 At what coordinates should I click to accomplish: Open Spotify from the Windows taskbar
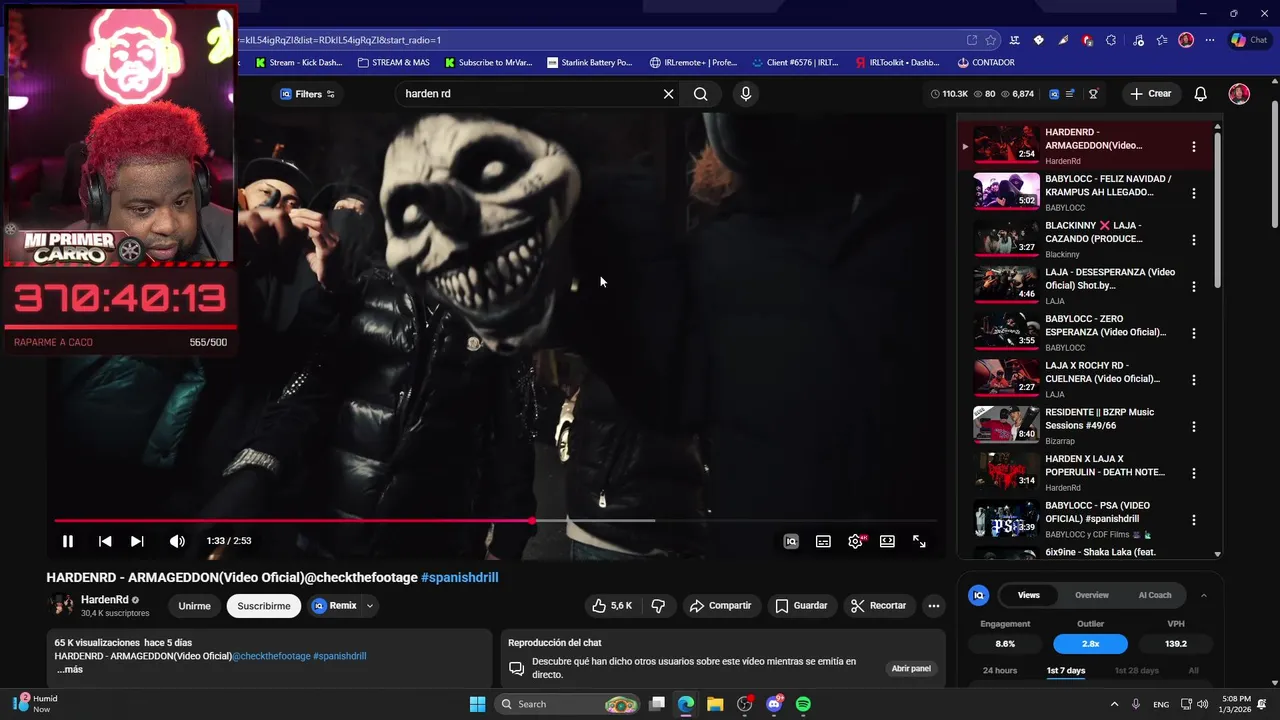pos(803,704)
